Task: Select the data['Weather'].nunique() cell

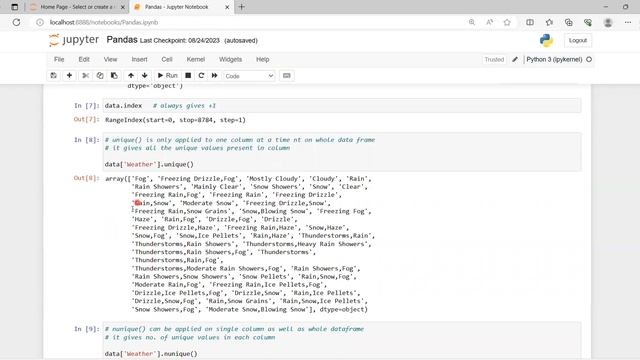Action: [x=342, y=341]
